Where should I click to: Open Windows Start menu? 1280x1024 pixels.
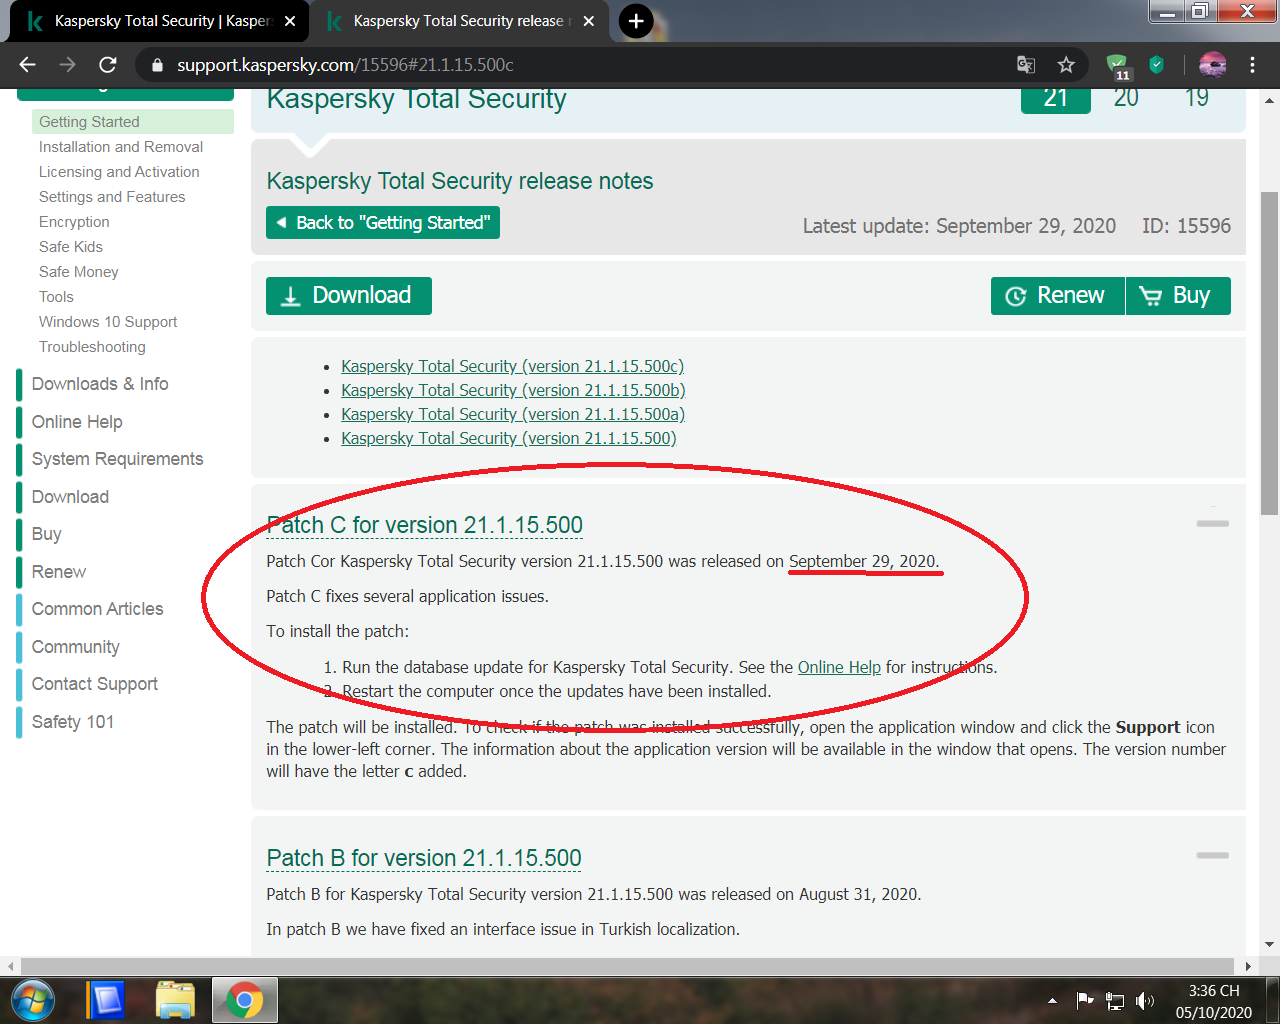(x=32, y=1000)
